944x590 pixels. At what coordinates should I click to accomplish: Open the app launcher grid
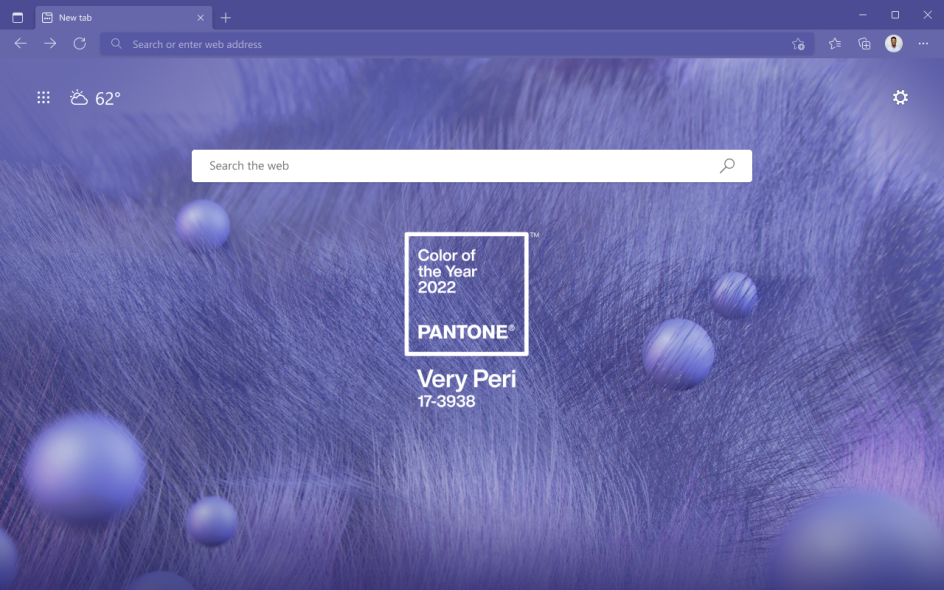43,97
